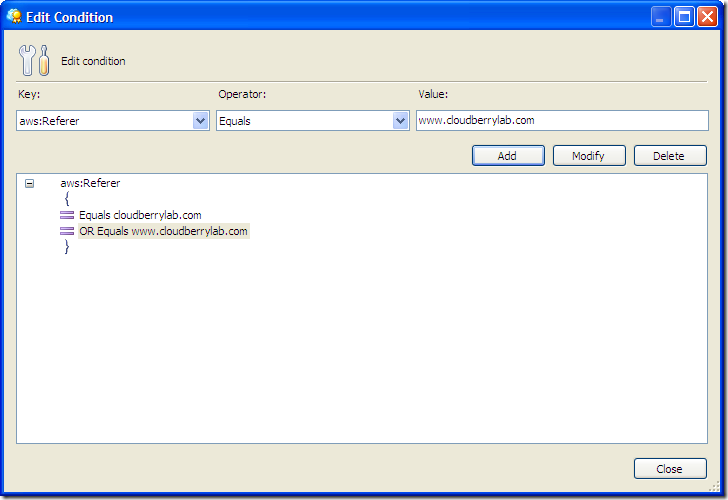Close the window with red X

708,17
